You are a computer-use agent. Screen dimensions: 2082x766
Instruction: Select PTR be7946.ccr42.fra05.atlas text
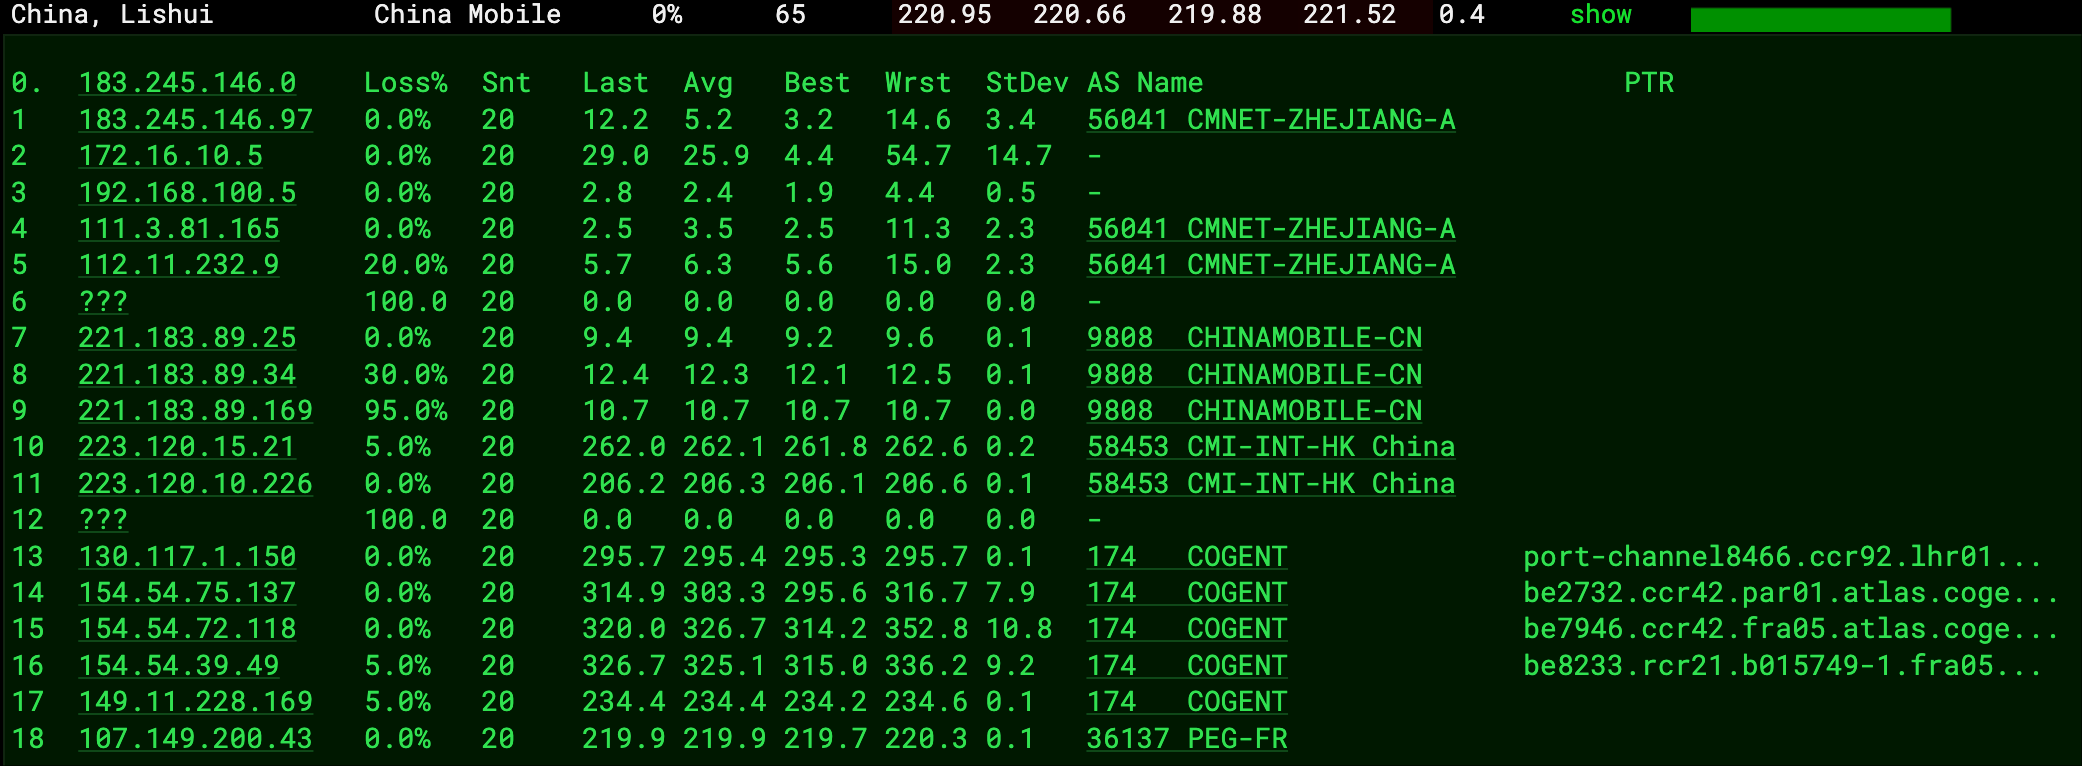coord(1791,629)
